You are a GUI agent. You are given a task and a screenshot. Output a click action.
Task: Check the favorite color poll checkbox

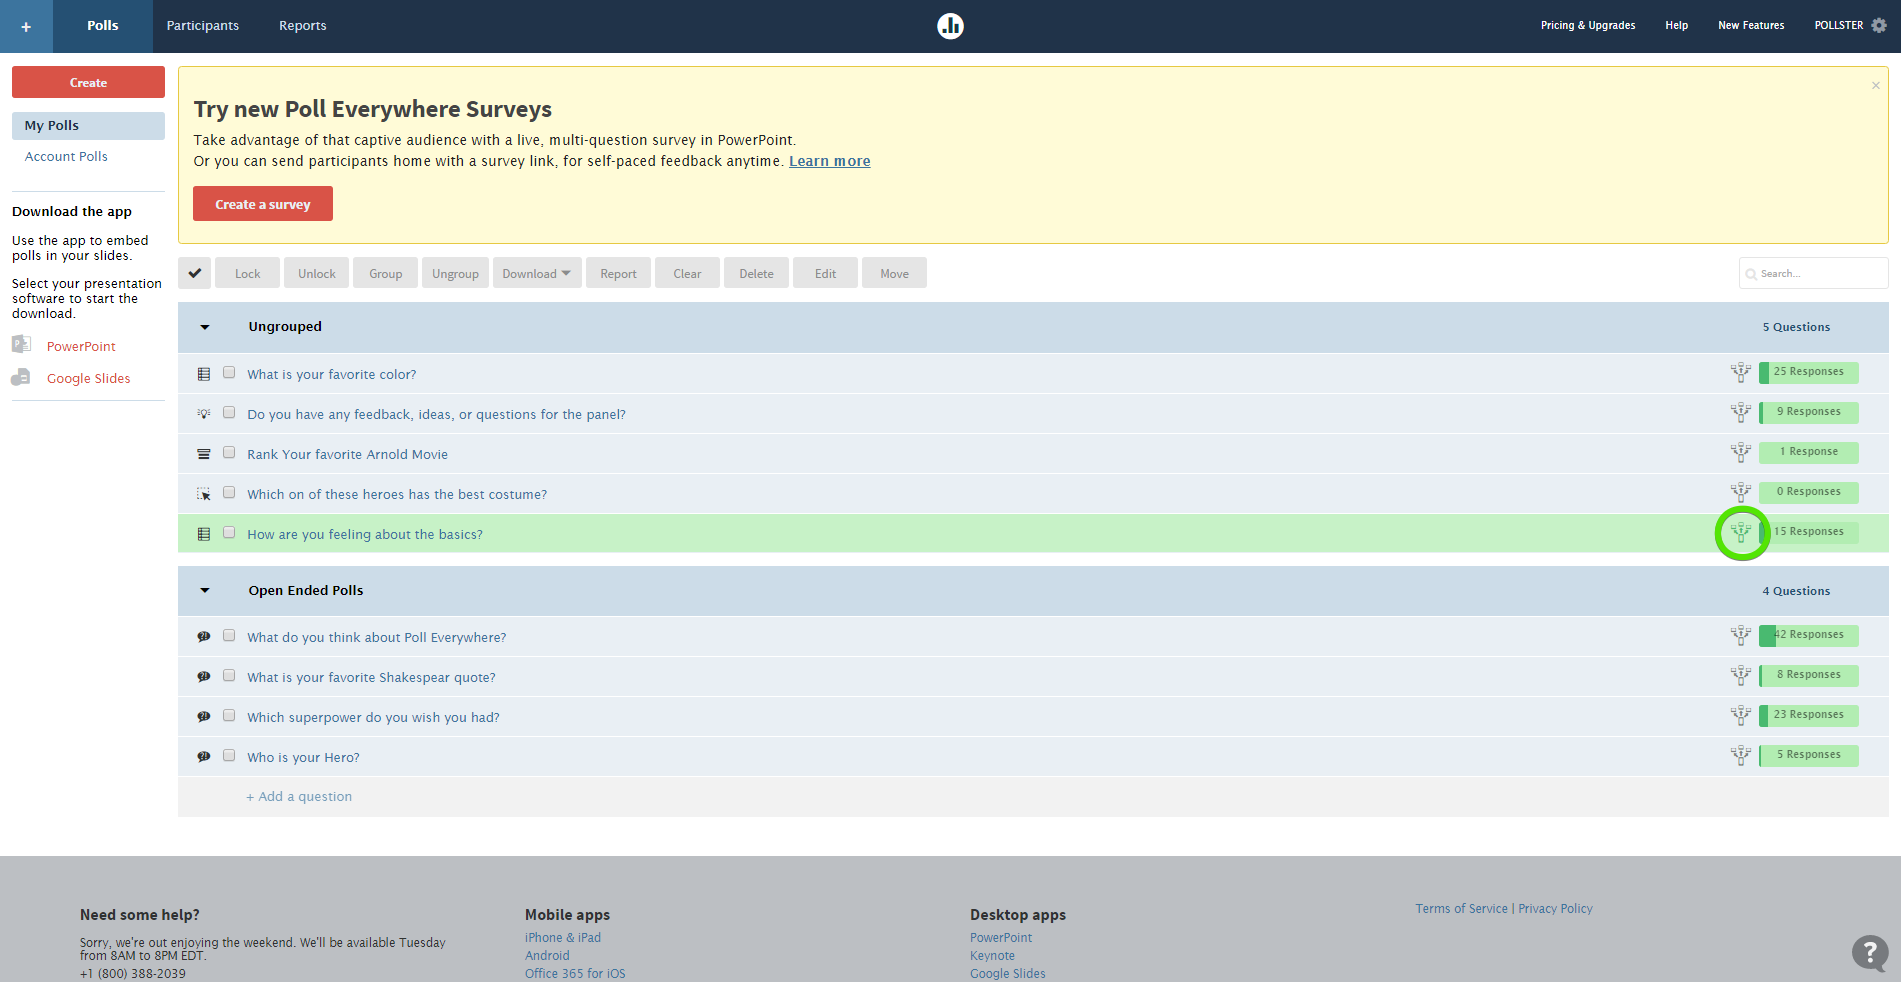tap(229, 372)
